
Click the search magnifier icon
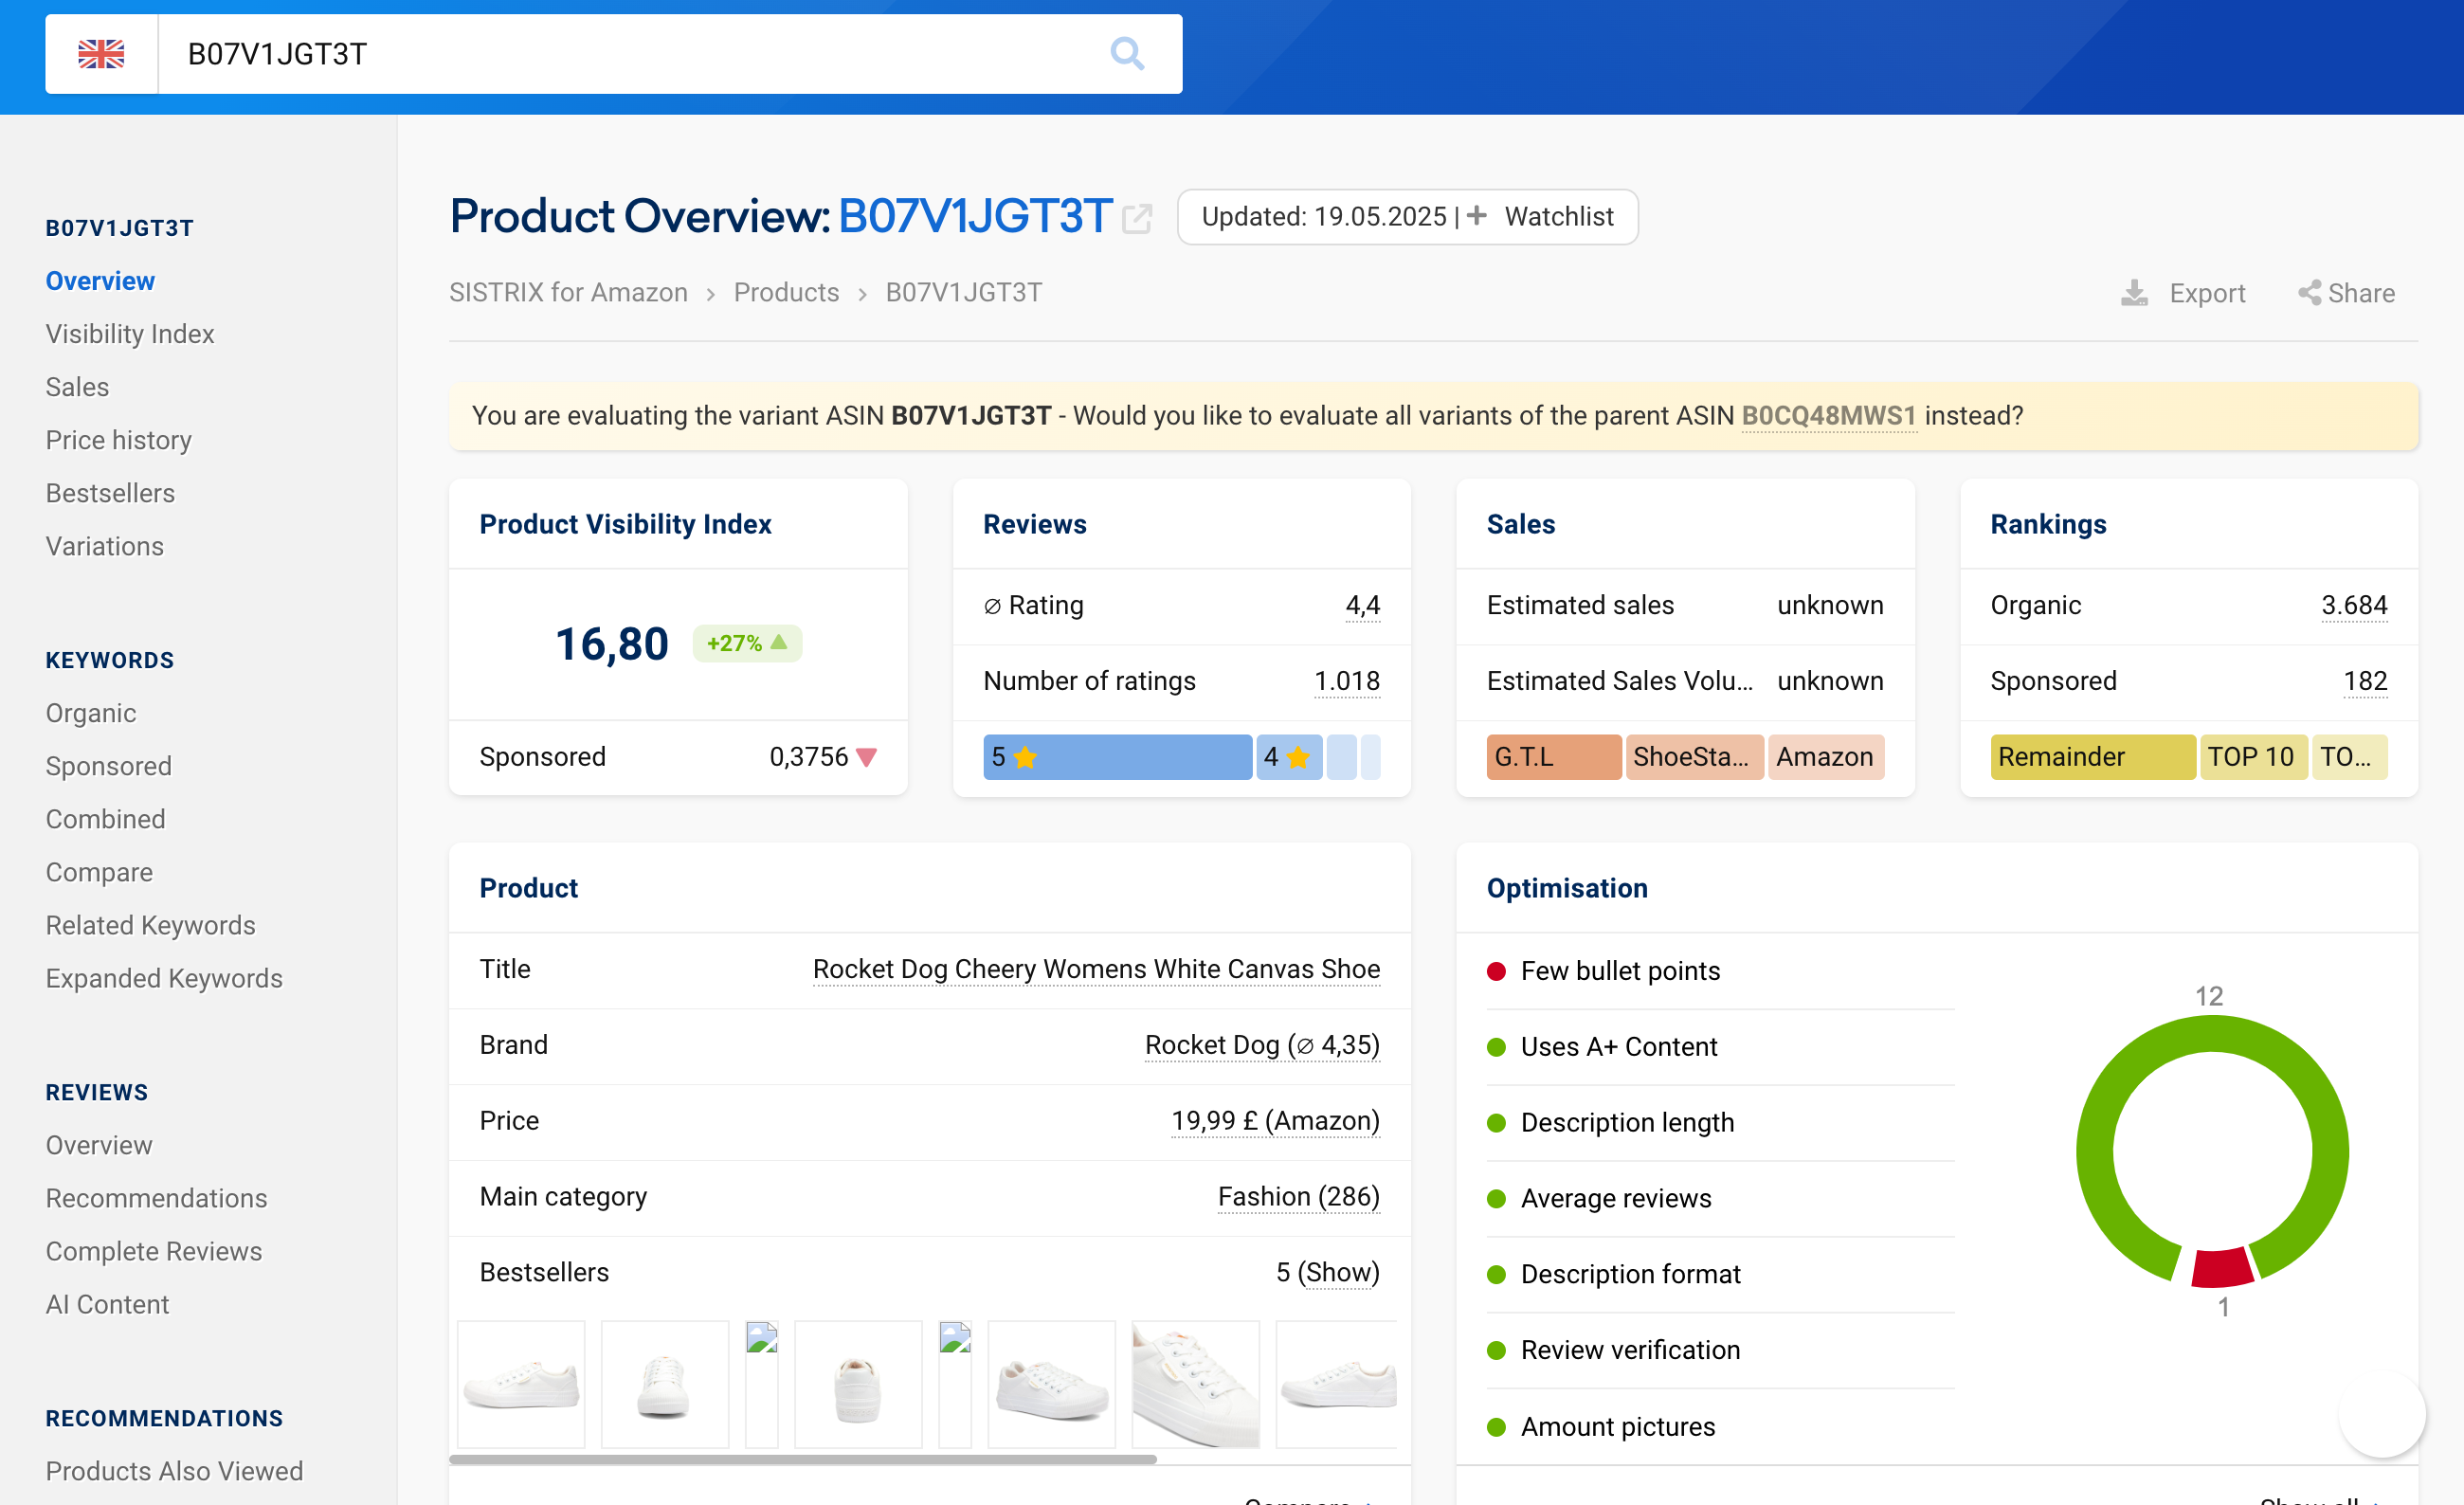click(x=1127, y=54)
